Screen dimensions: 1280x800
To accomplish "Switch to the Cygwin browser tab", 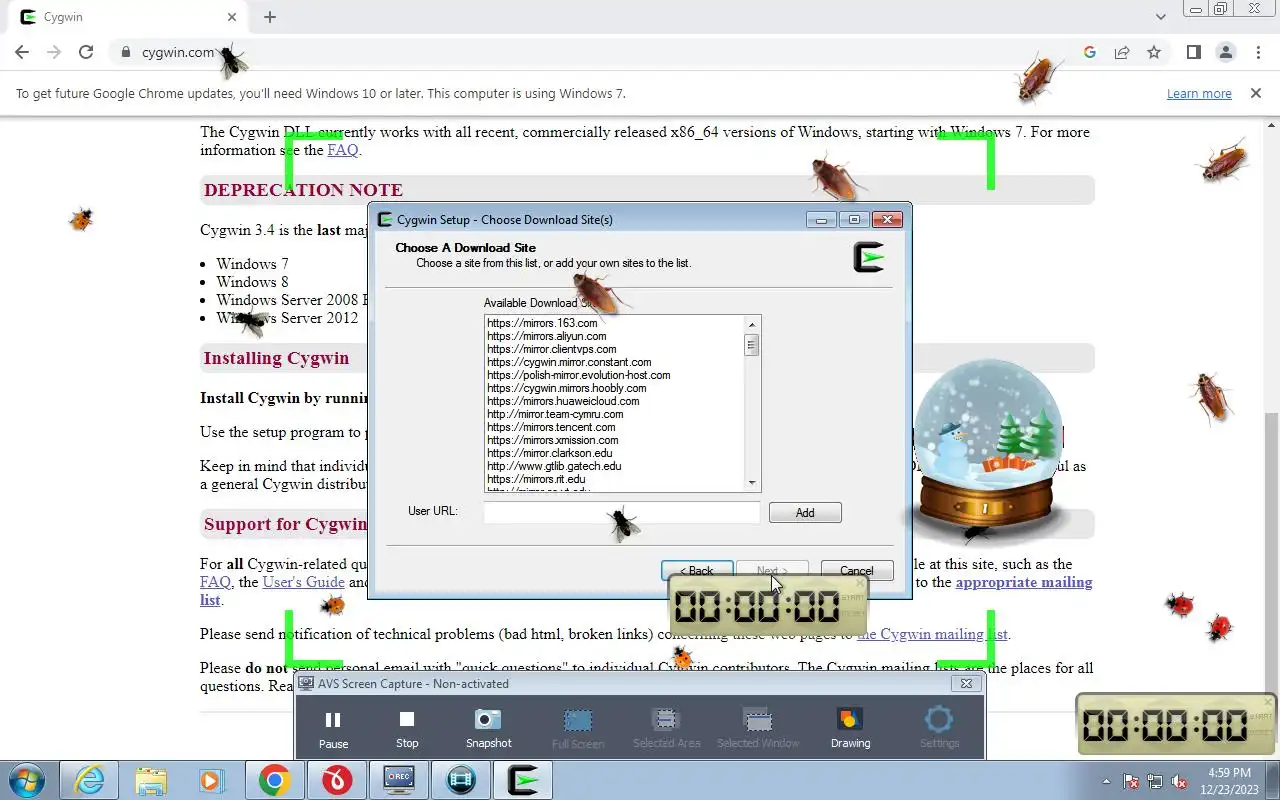I will 128,17.
